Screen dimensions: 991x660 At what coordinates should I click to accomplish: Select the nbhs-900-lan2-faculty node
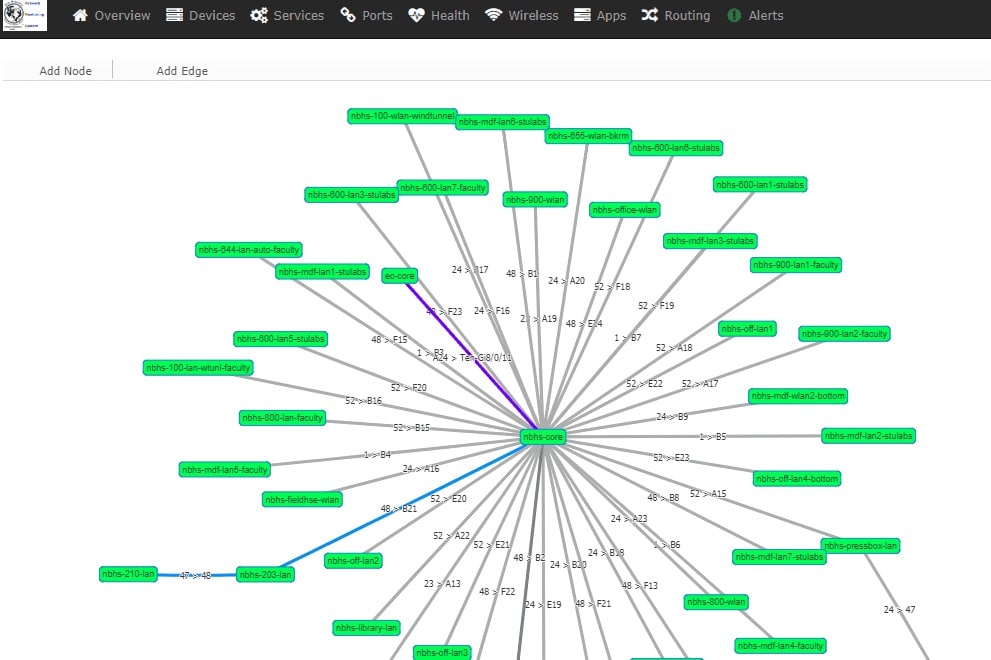click(x=844, y=334)
